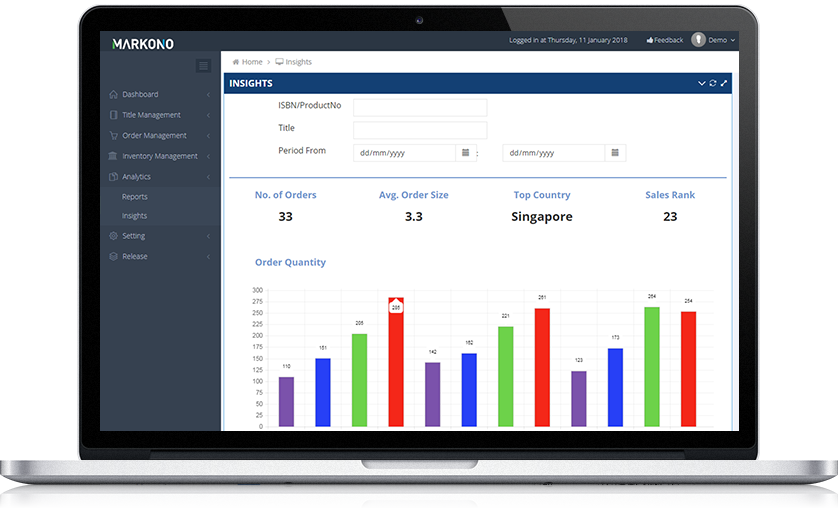Open Inventory Management in the sidebar
Screen dimensions: 838x512
160,156
